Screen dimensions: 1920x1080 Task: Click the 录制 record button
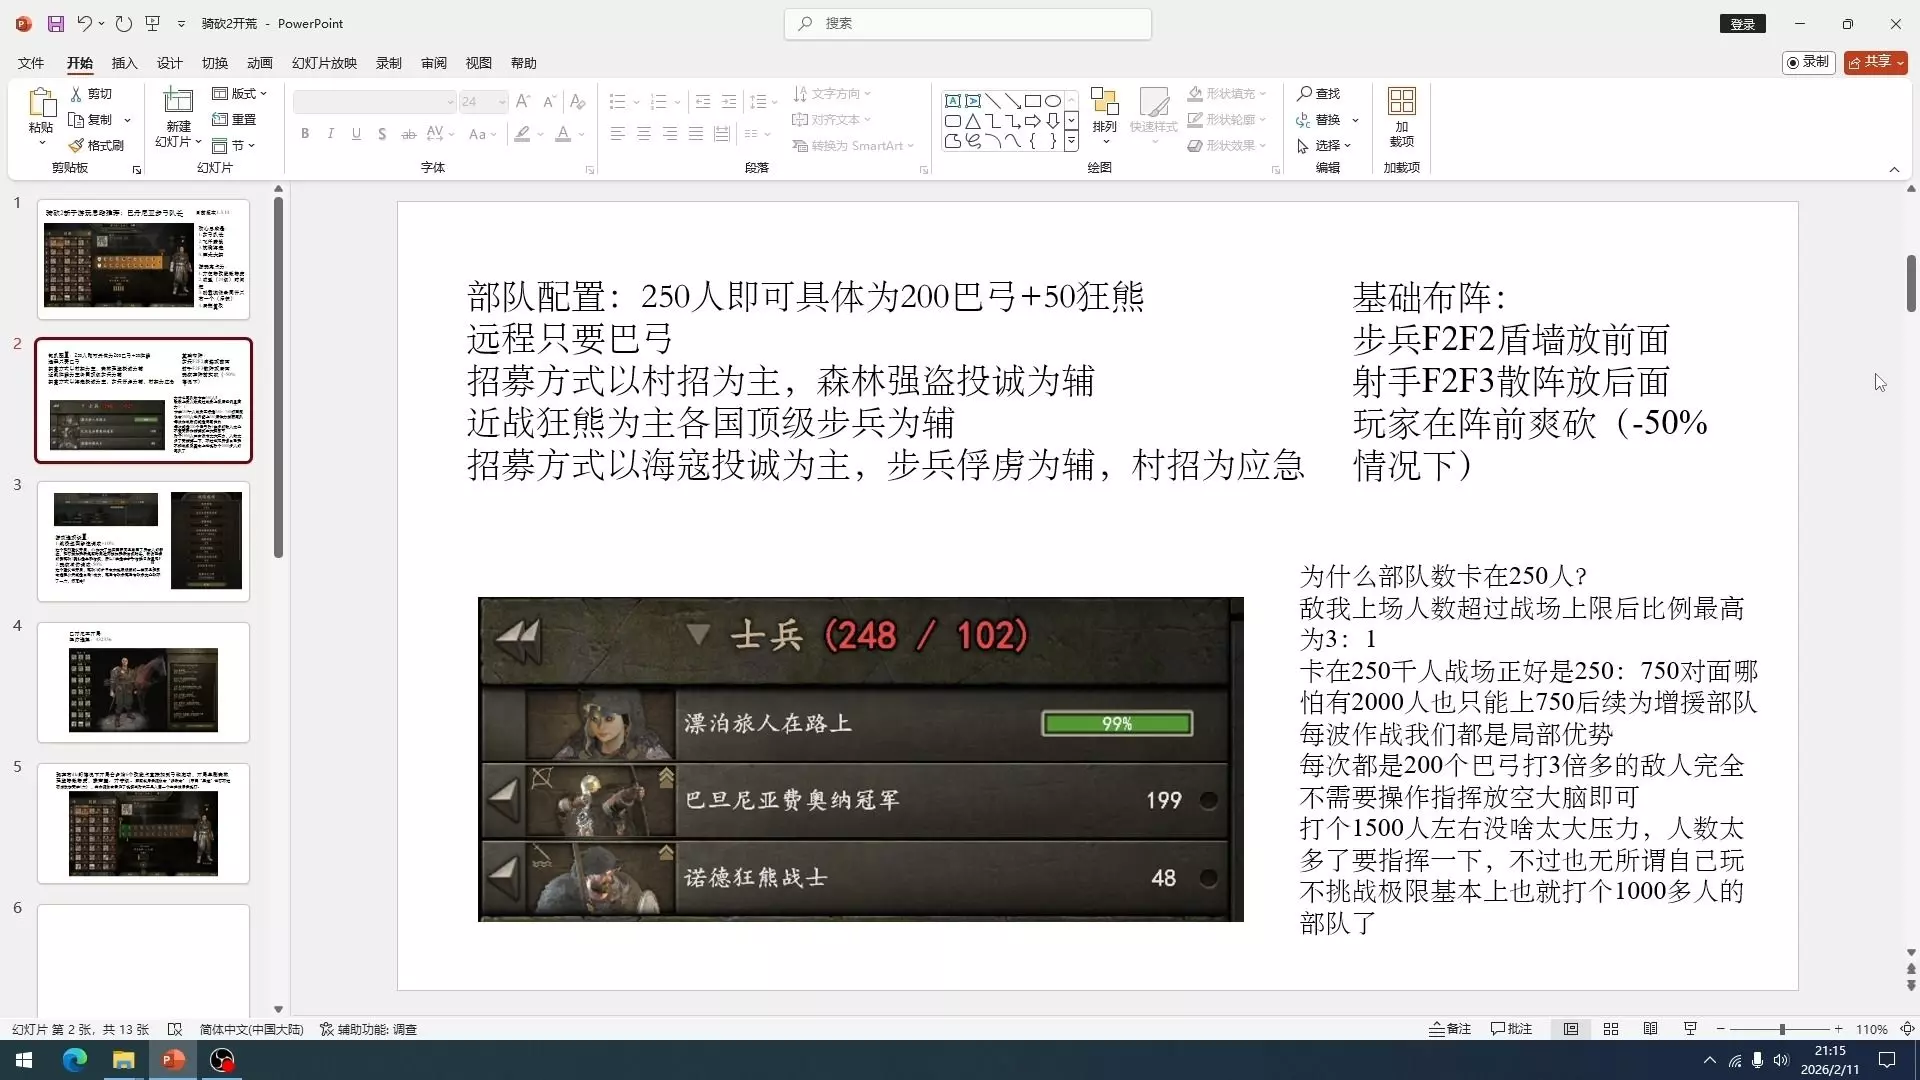pyautogui.click(x=1808, y=62)
